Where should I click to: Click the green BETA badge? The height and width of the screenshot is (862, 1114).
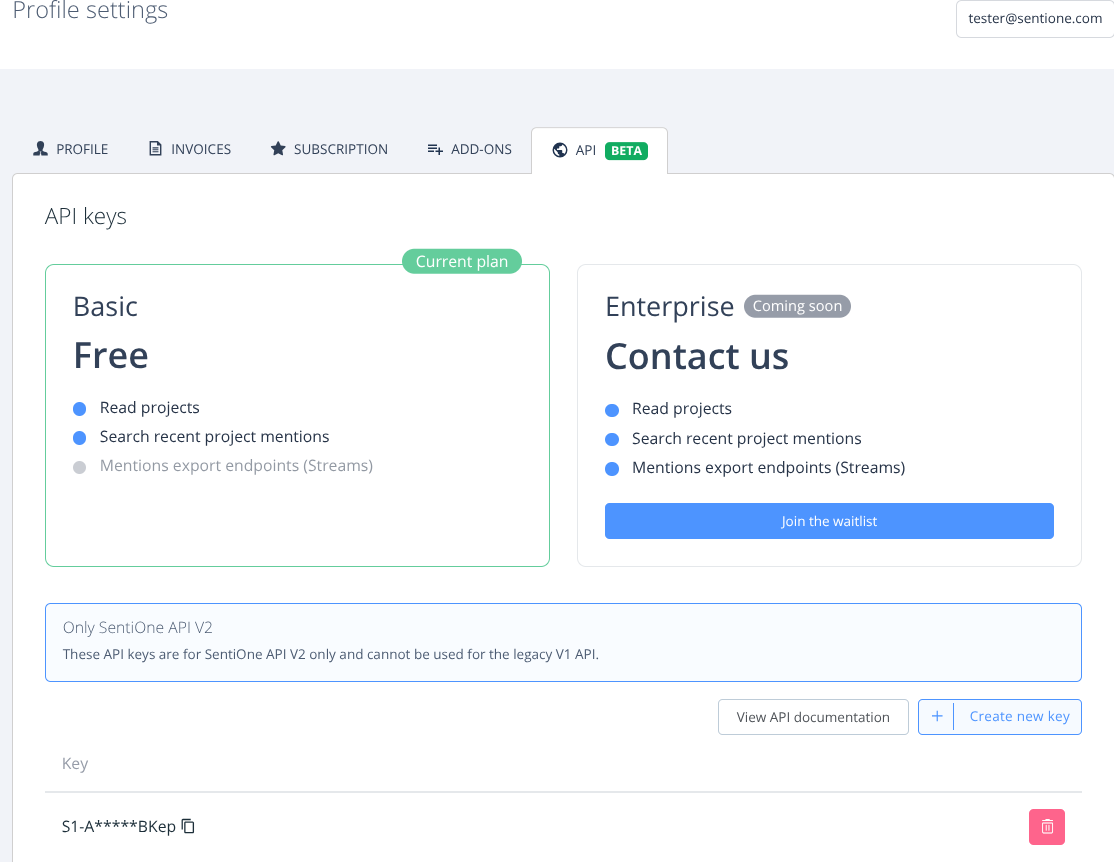(626, 151)
